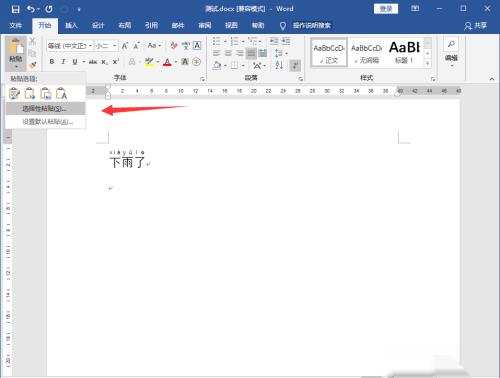Click the Clear Formatting eraser icon
The image size is (500, 378).
pos(174,46)
